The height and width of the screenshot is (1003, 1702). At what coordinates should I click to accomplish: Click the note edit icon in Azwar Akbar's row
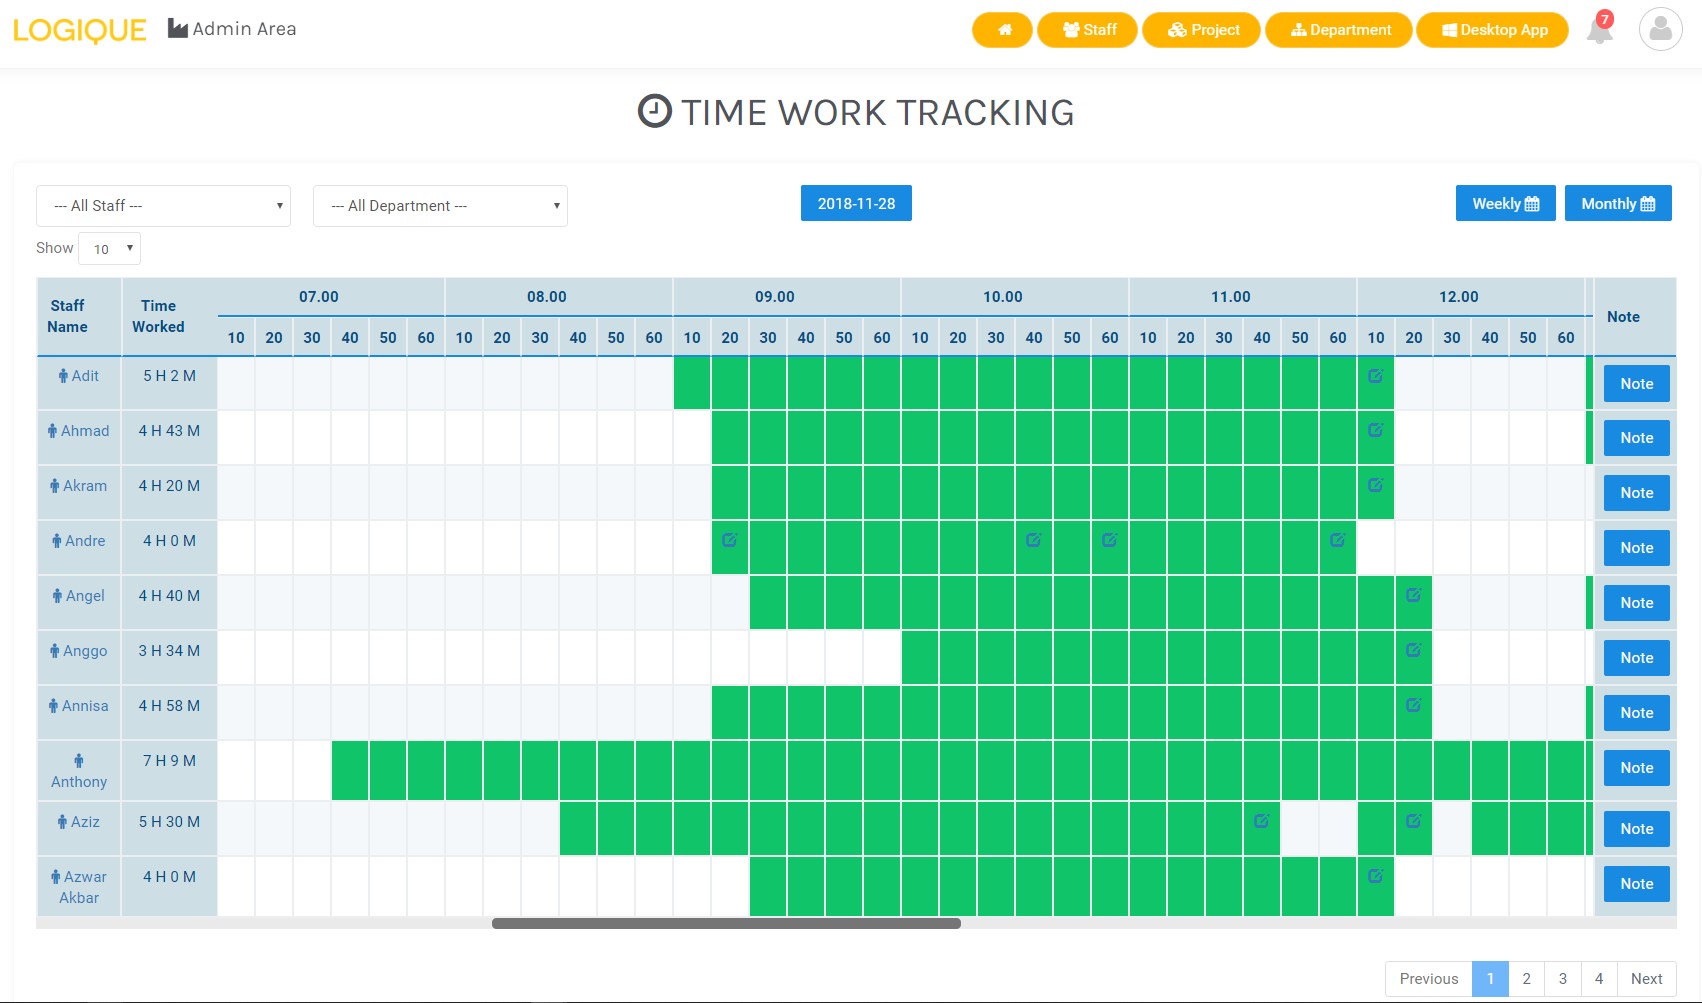(1375, 876)
